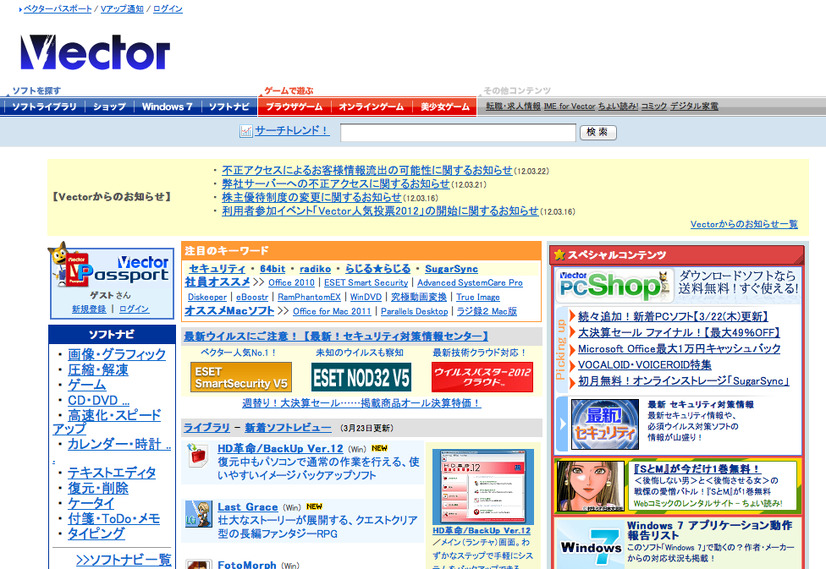Screen dimensions: 826x569
Task: Click the search text field
Action: 458,133
